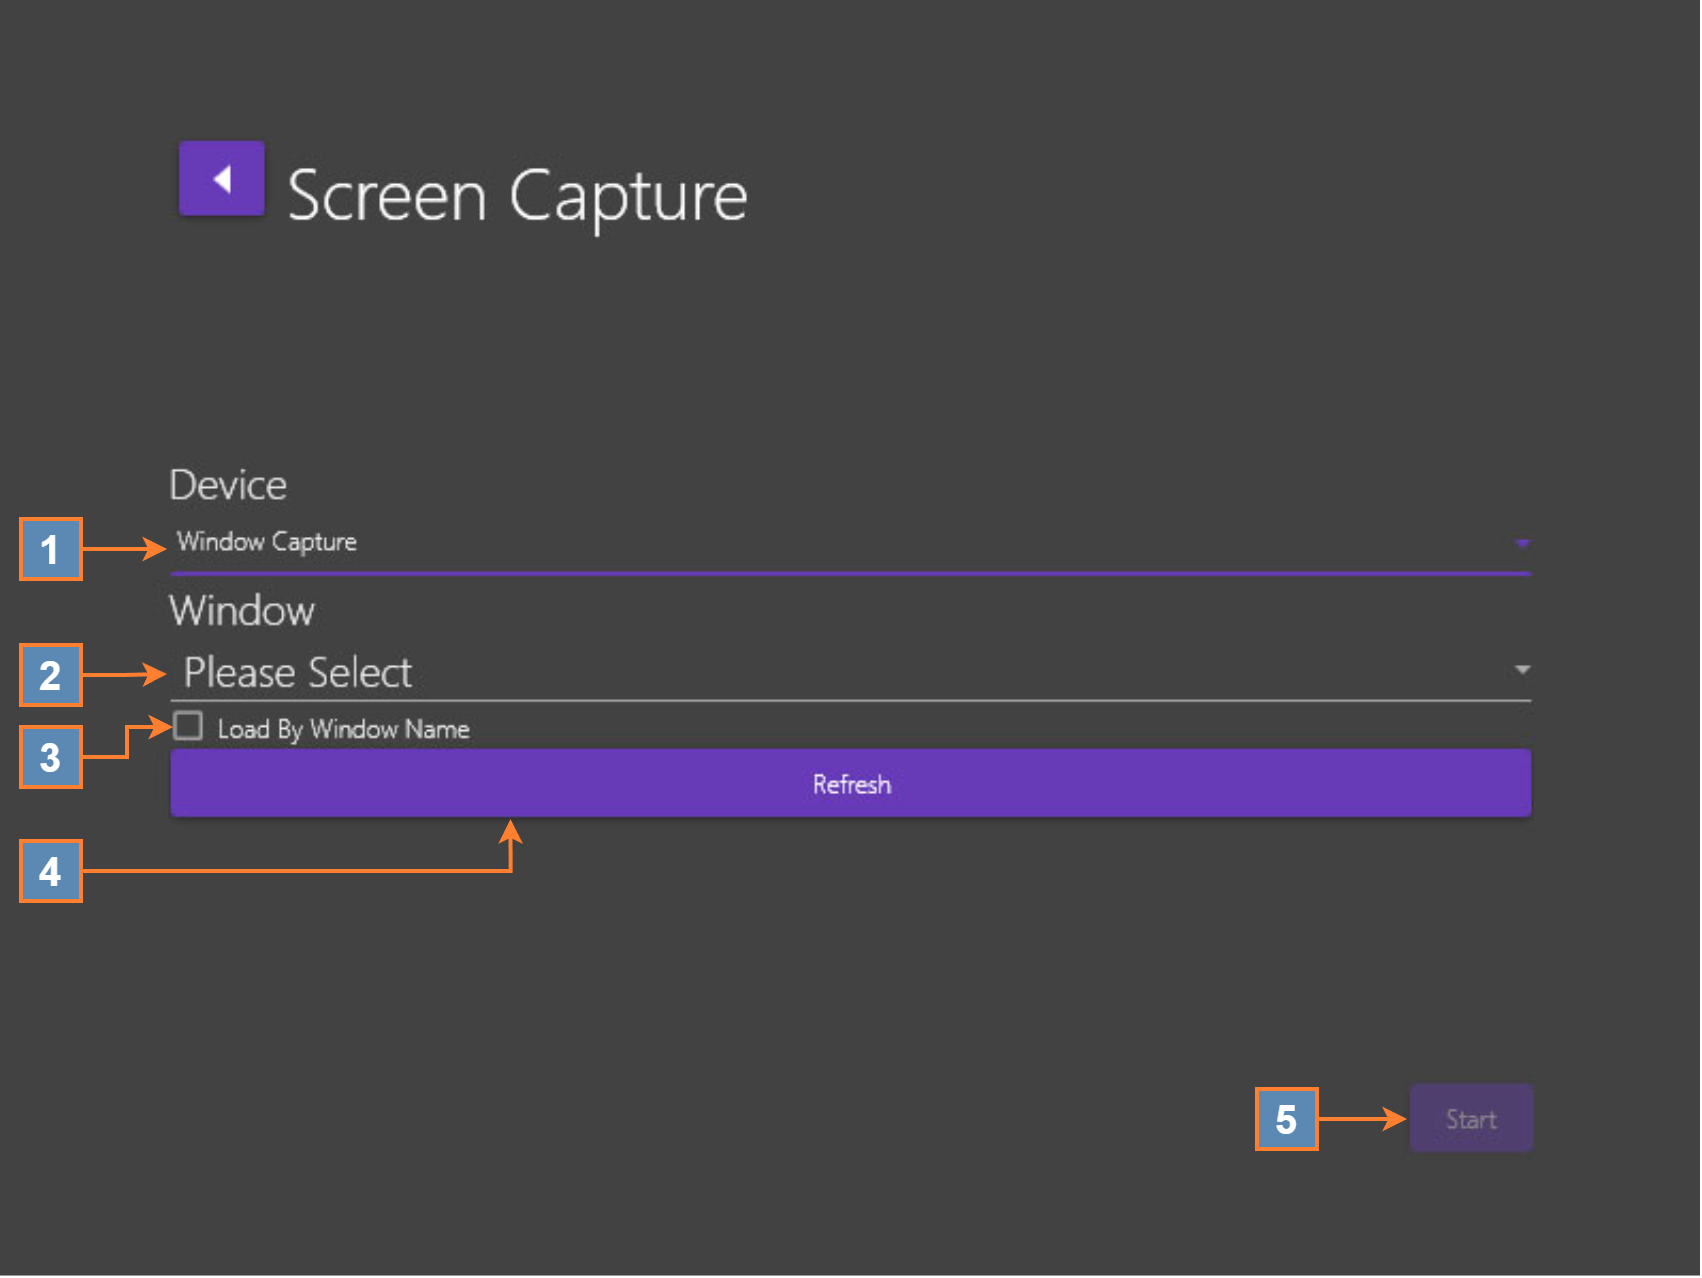Click the purple back arrow button
The width and height of the screenshot is (1702, 1278).
point(221,179)
